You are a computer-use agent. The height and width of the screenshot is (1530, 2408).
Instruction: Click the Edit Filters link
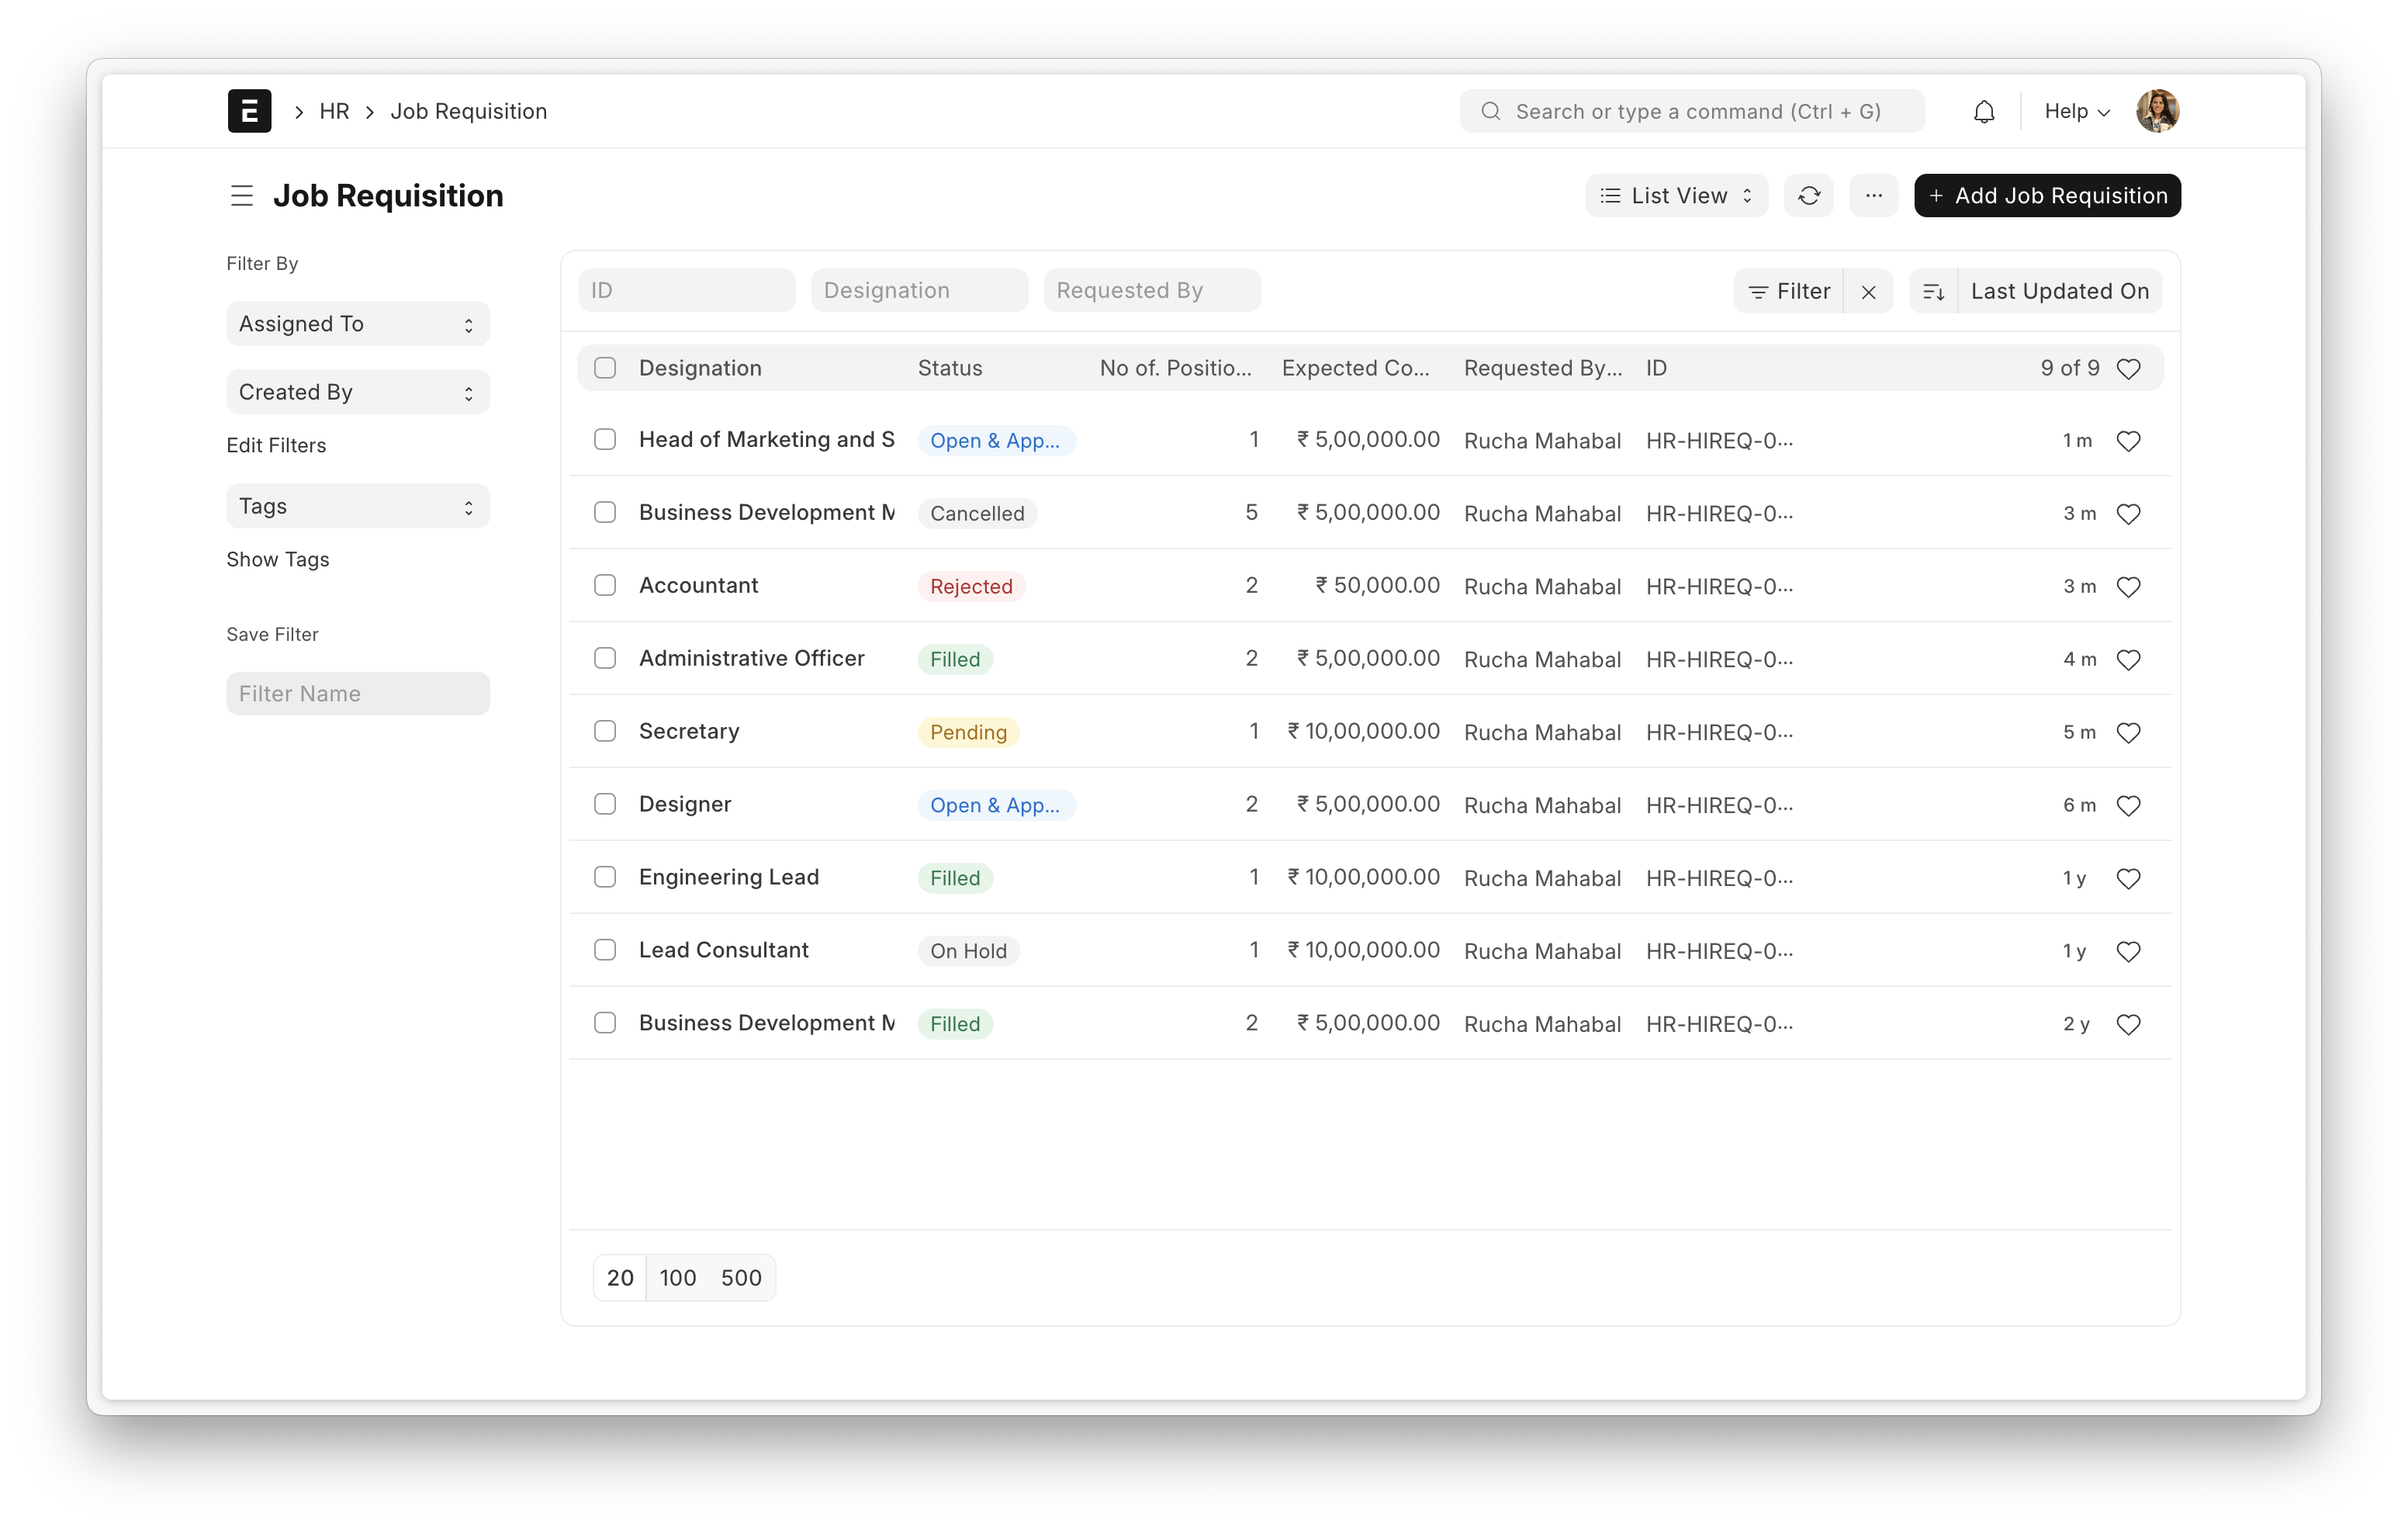coord(276,445)
